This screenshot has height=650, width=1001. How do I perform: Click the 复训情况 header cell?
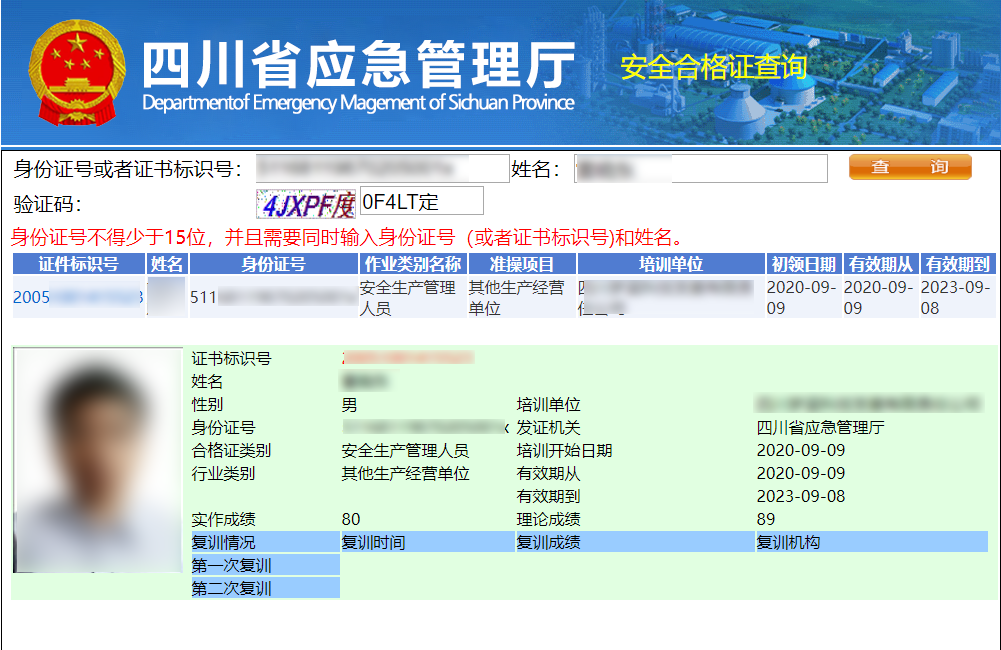pos(266,542)
